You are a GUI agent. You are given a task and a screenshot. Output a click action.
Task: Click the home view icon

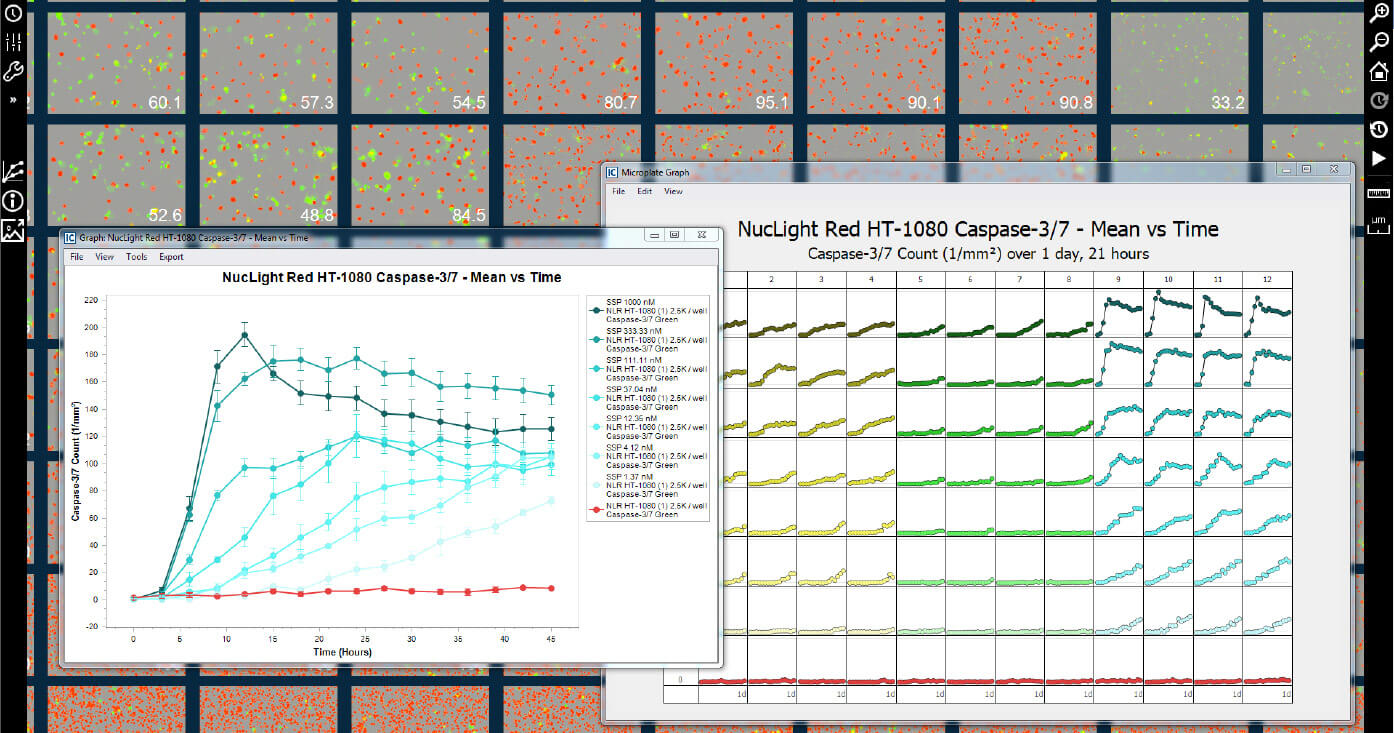[x=1379, y=71]
